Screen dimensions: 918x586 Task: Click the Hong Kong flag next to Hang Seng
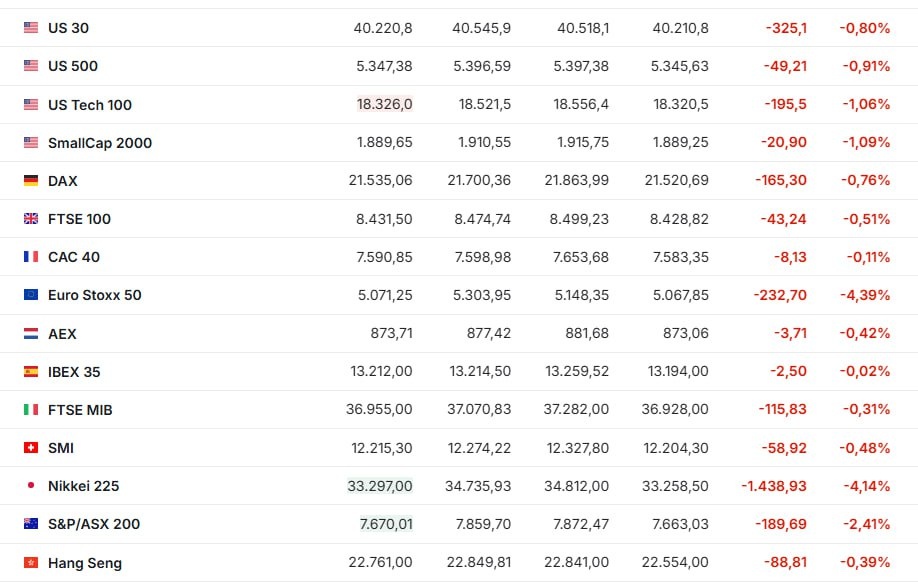tap(31, 563)
